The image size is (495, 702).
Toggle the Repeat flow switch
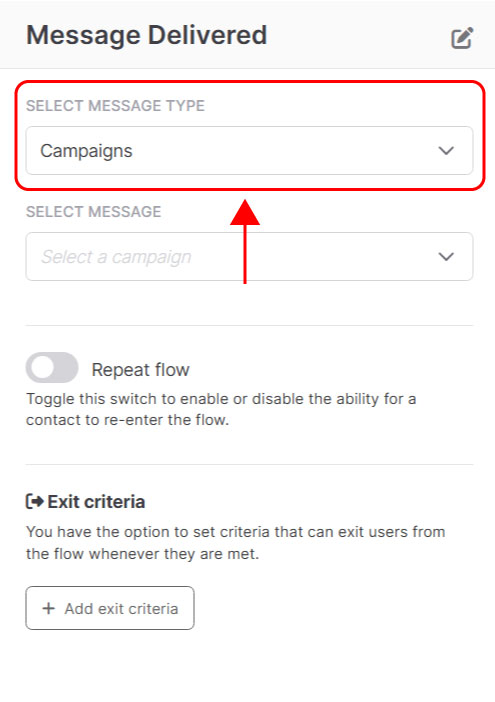pos(52,368)
